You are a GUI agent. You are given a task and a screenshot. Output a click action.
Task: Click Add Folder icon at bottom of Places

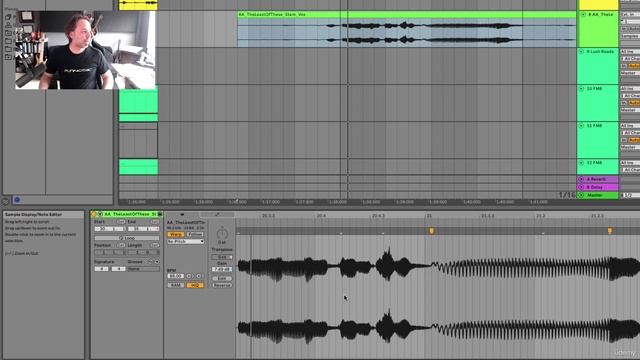click(x=8, y=57)
